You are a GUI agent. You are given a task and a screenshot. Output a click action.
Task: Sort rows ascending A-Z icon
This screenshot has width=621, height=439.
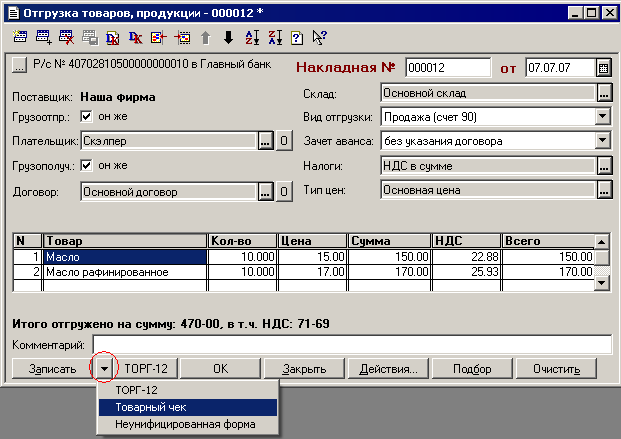coord(252,38)
